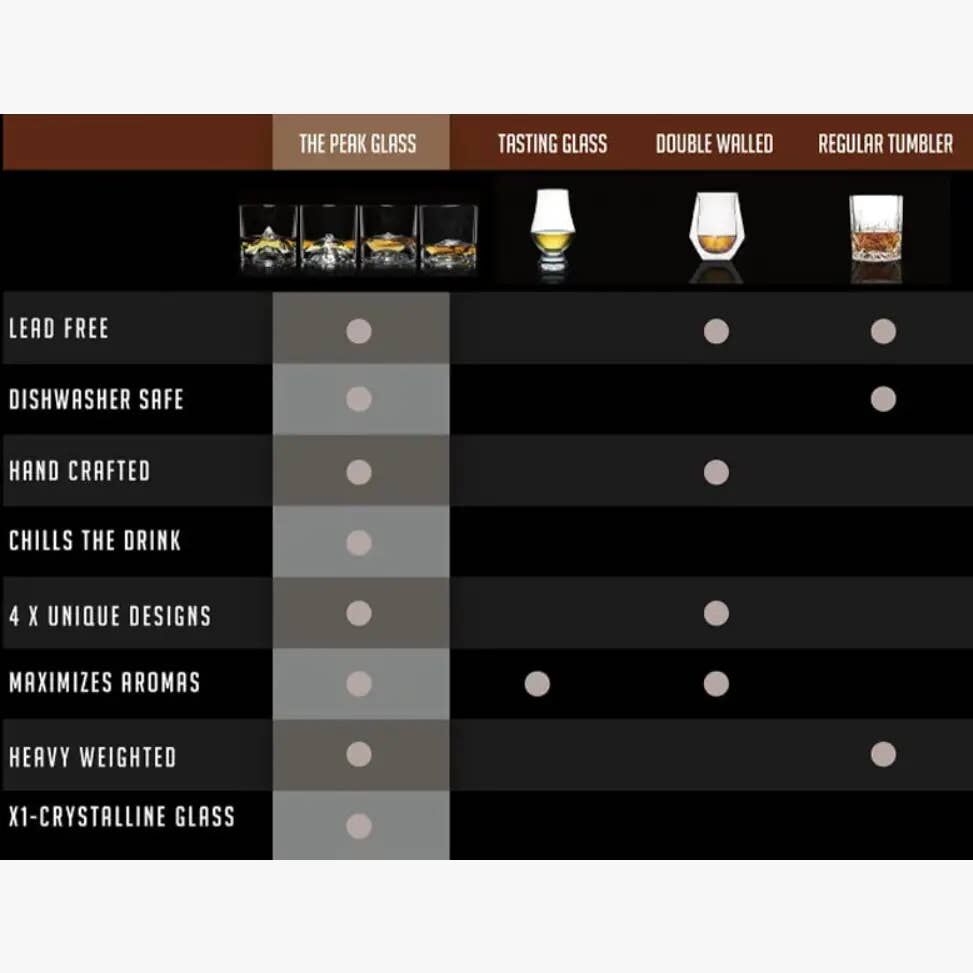973x973 pixels.
Task: Click Heavy Weighted dot under Regular Tumbler
Action: click(x=883, y=754)
